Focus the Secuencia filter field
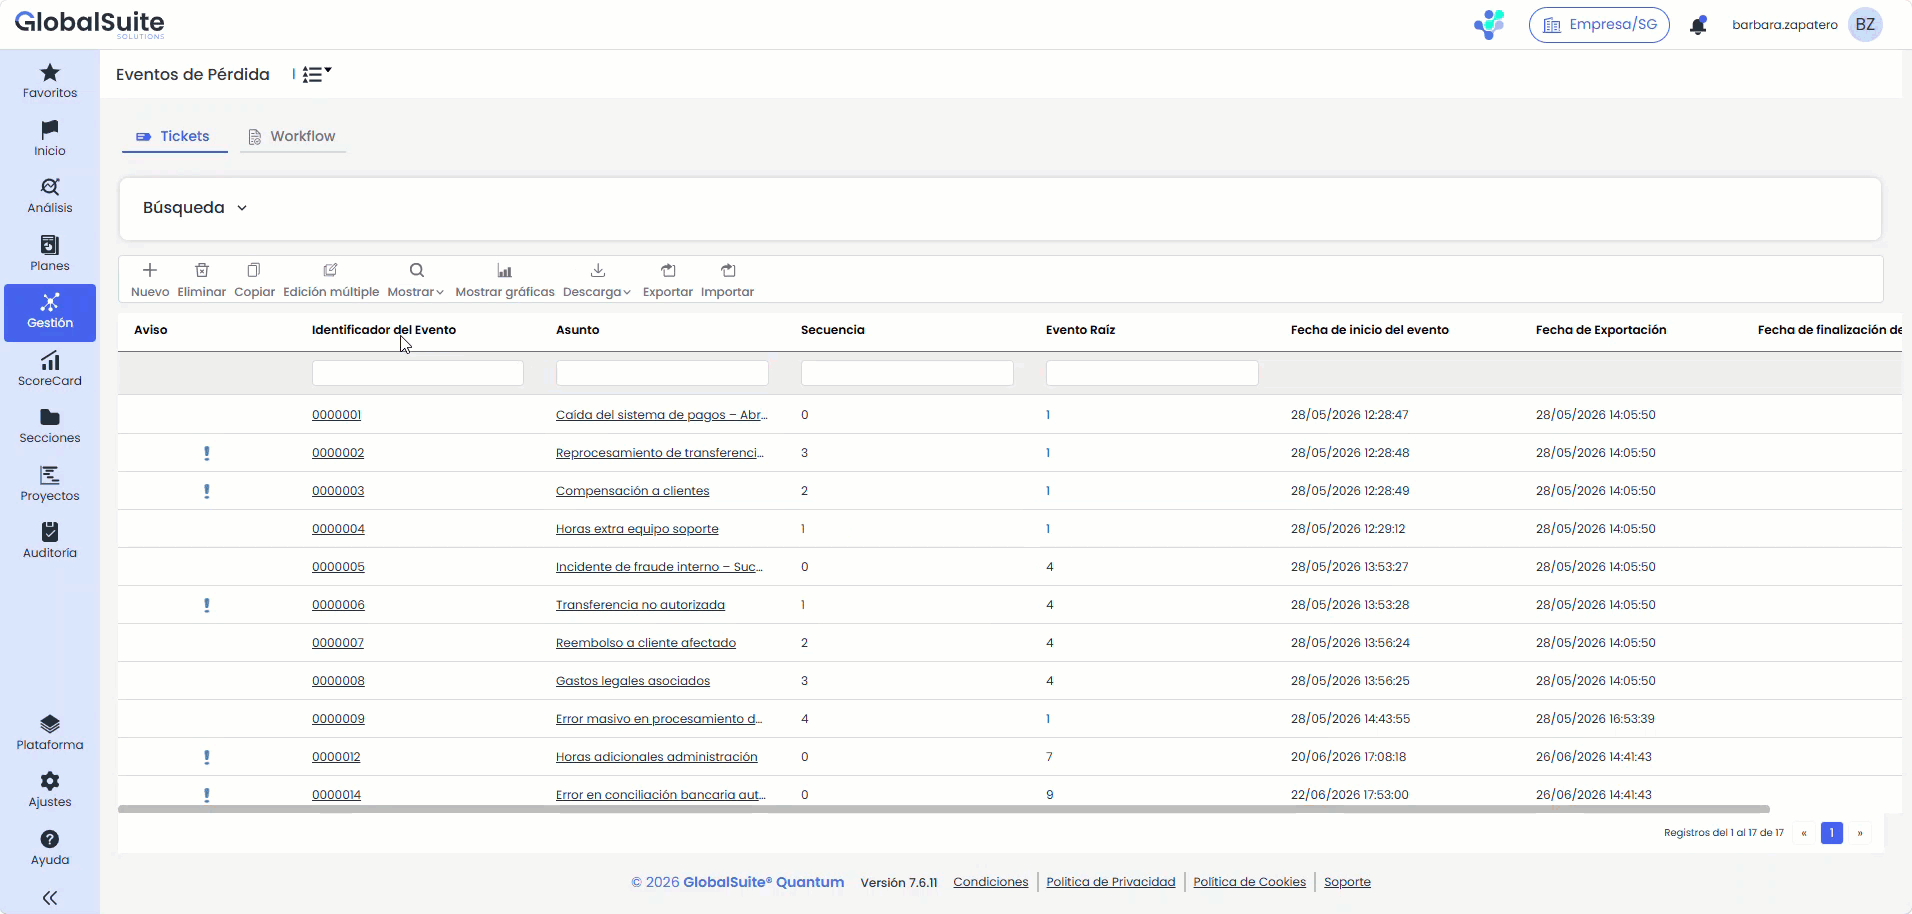The image size is (1912, 914). tap(907, 373)
